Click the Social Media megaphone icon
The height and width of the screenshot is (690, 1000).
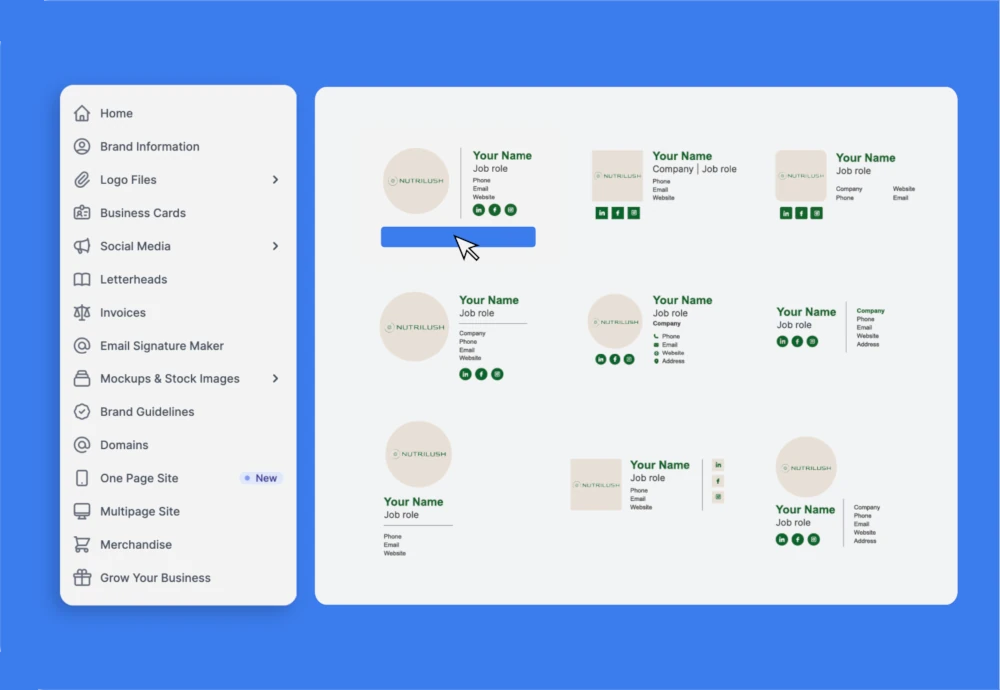(x=82, y=246)
